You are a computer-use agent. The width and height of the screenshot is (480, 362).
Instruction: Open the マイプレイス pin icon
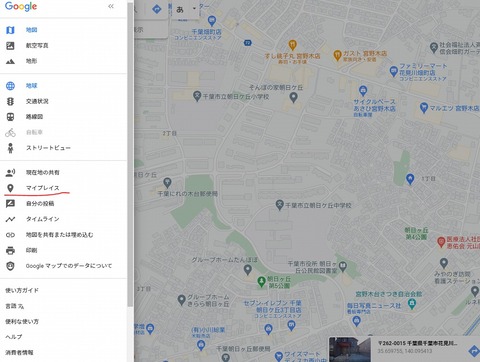click(10, 188)
